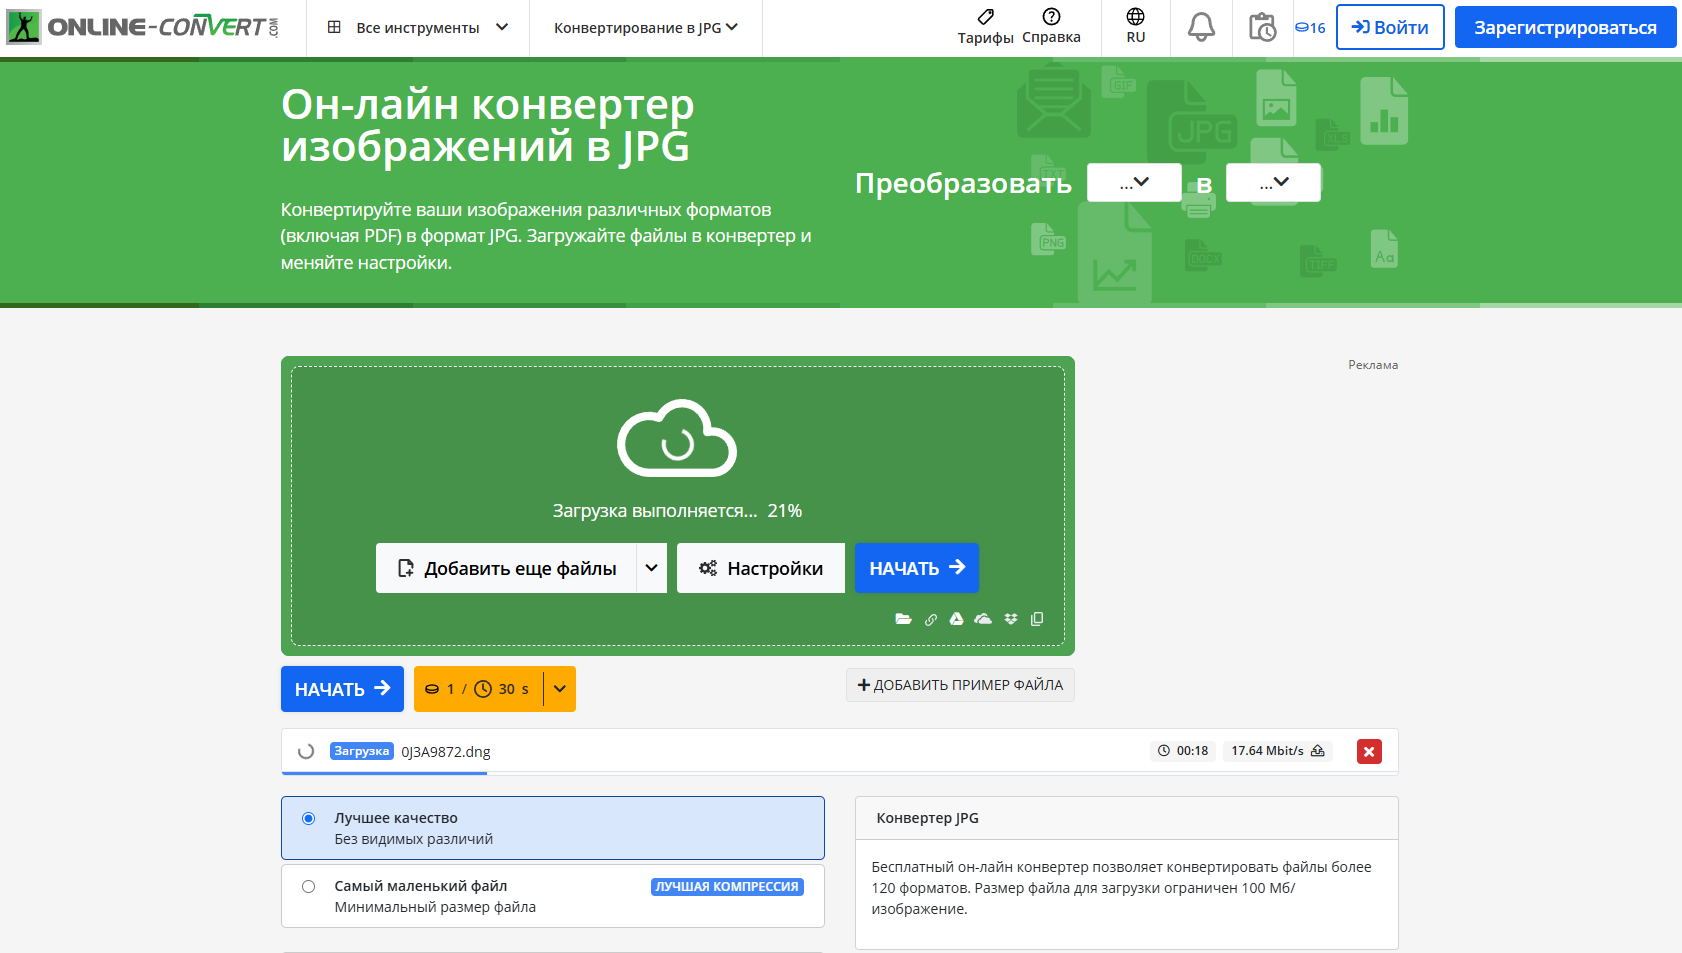Image resolution: width=1682 pixels, height=953 pixels.
Task: Click the upload speed 17.64 Mbit/s badge
Action: (x=1277, y=751)
